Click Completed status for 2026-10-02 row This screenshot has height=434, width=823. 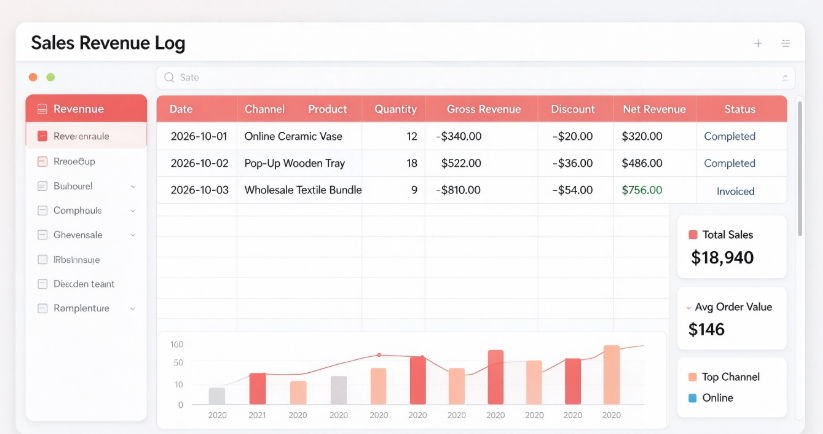point(730,163)
